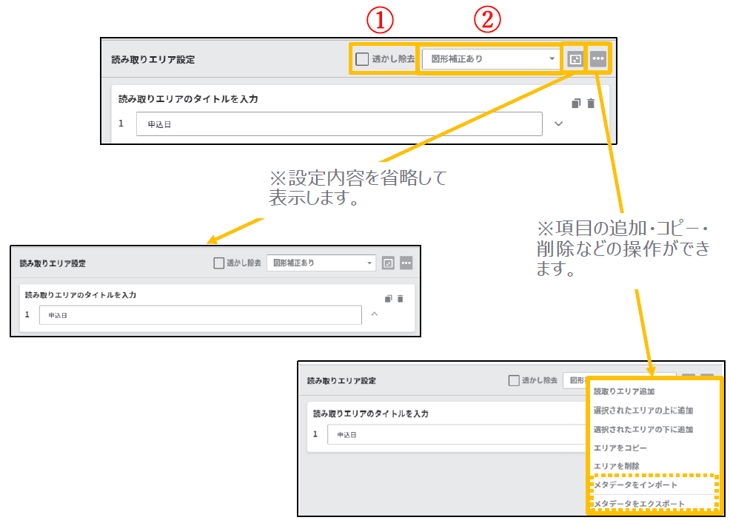Click the copy icon in the middle-left panel

coord(387,298)
